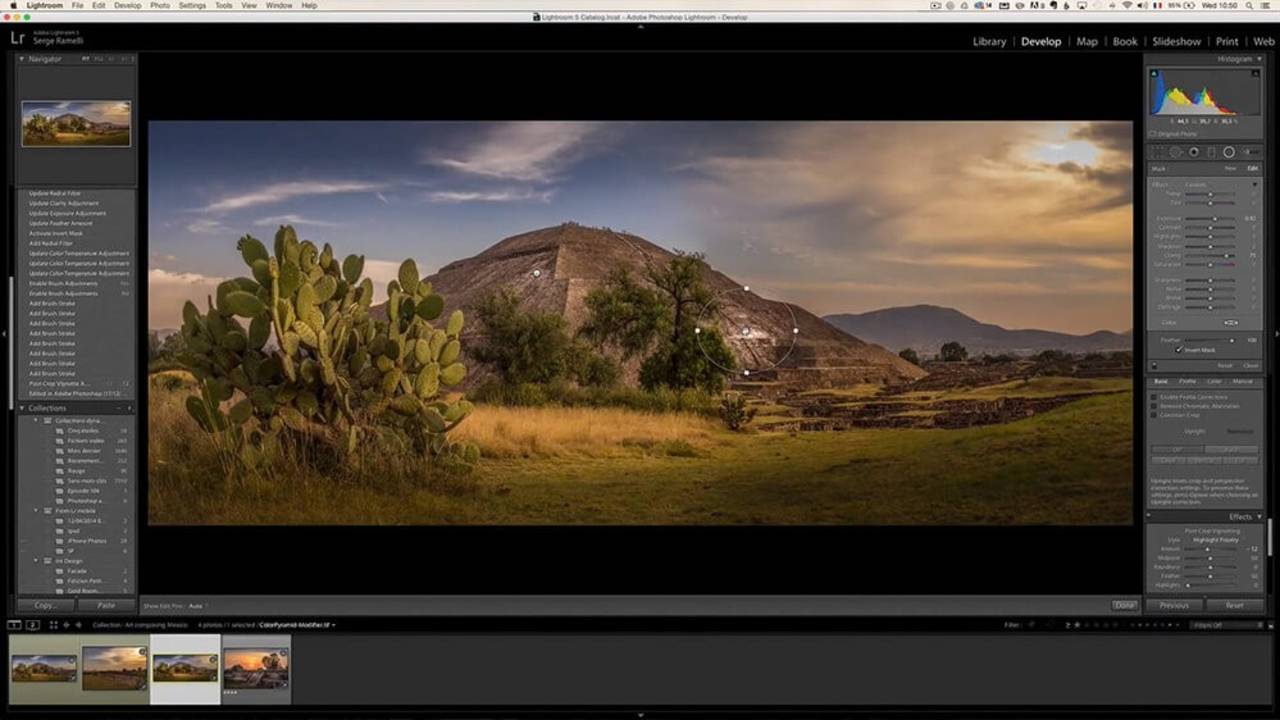Open the Develop menu in menu bar
The image size is (1280, 720).
click(127, 6)
